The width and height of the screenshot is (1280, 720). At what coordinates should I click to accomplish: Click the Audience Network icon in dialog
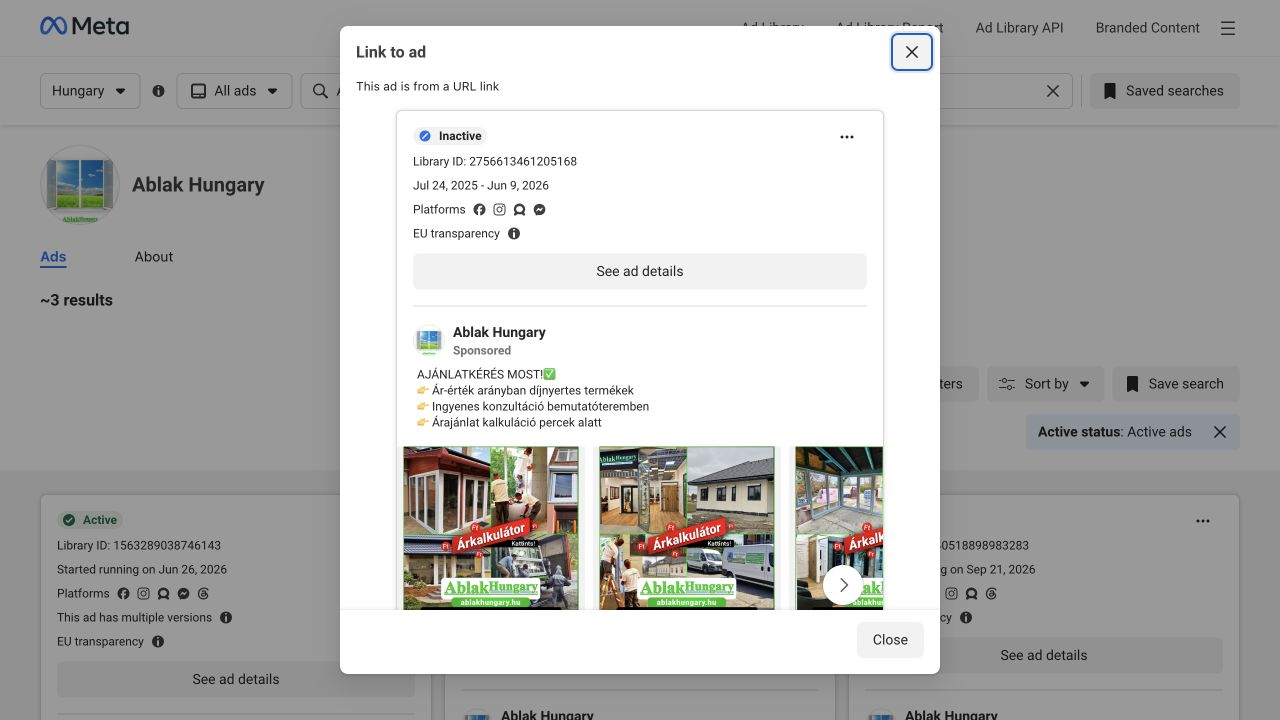pos(519,210)
